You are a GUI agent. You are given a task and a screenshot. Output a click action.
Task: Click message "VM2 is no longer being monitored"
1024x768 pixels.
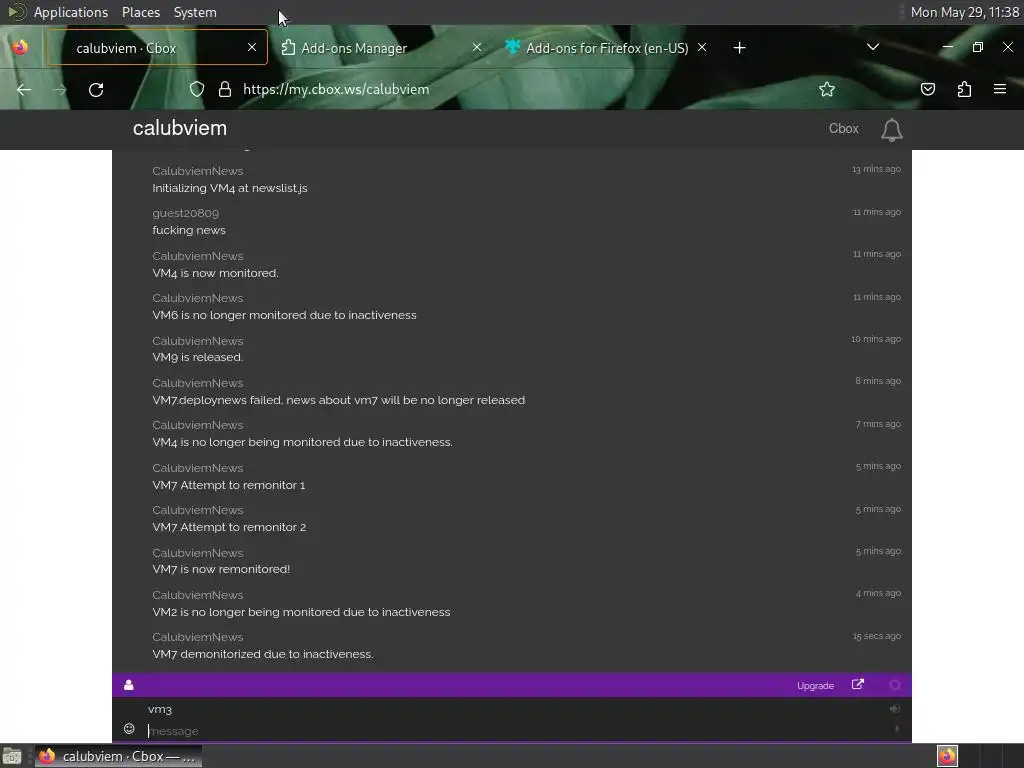click(x=301, y=612)
